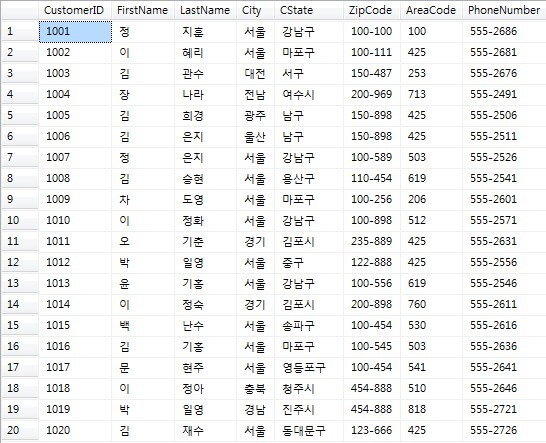This screenshot has width=546, height=443.
Task: Click City cell 전남
Action: (255, 94)
